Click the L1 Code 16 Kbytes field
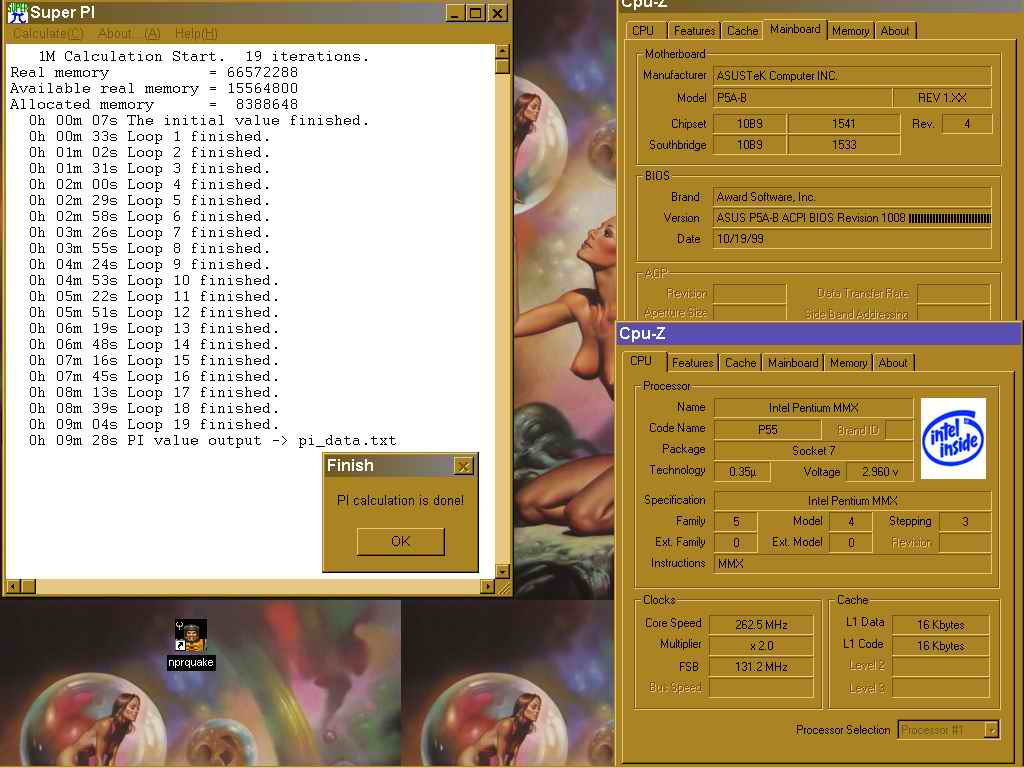 point(940,645)
